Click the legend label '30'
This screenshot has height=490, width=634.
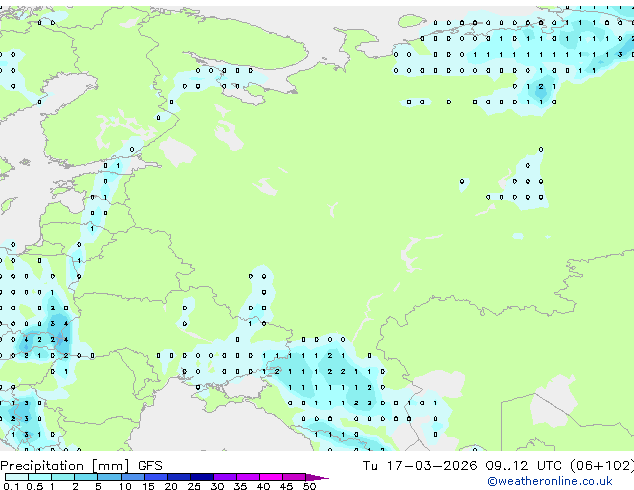217,486
